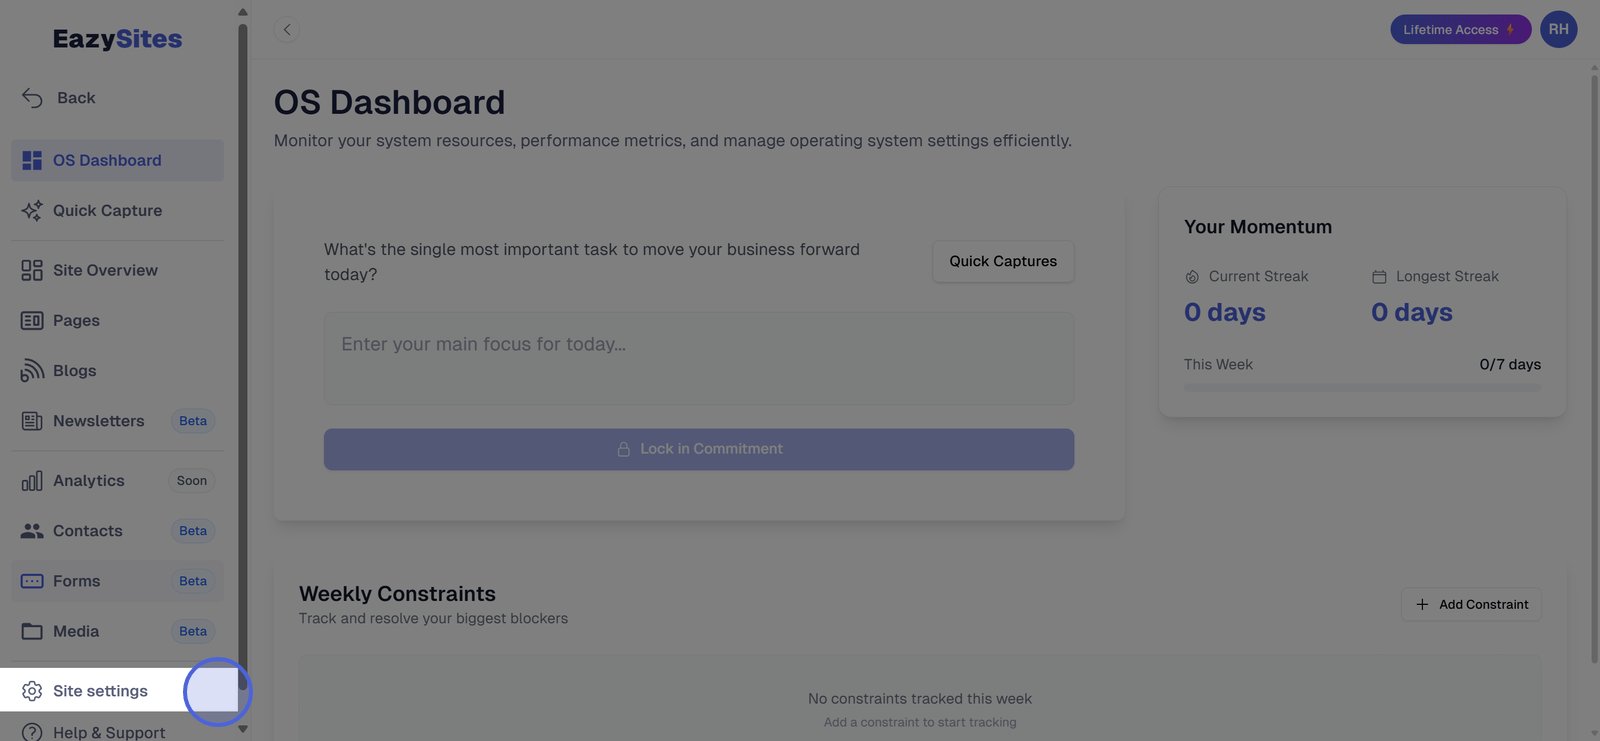The height and width of the screenshot is (741, 1600).
Task: Open the RH user avatar menu
Action: point(1558,30)
